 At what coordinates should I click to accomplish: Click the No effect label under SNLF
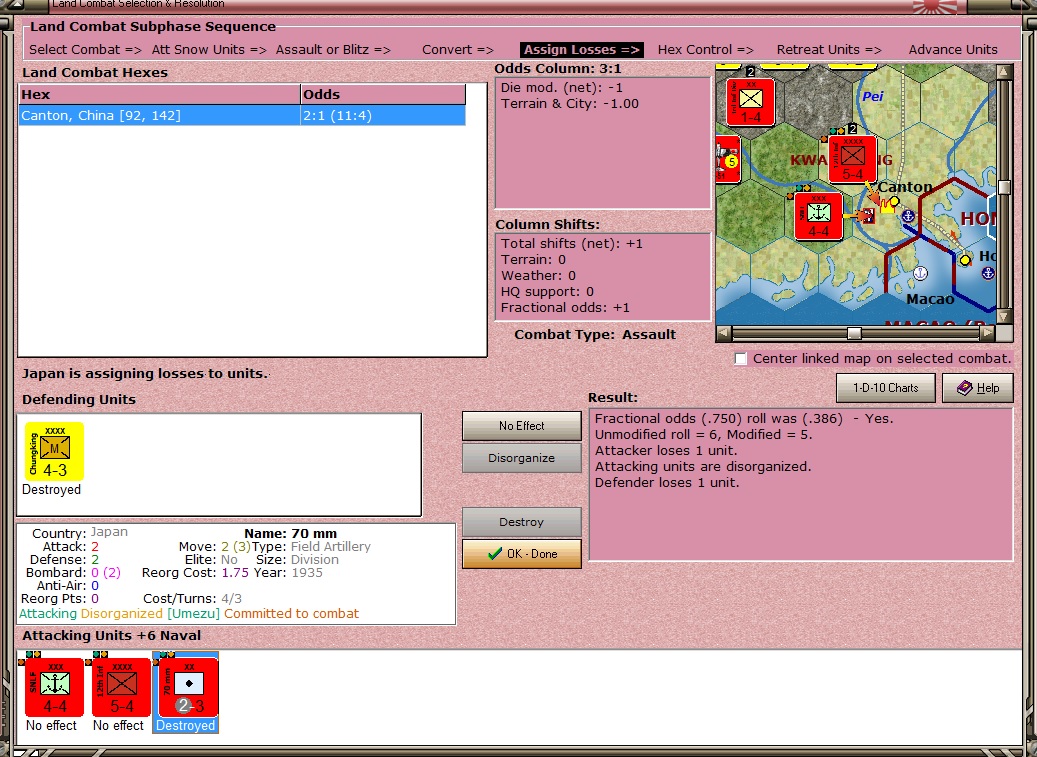[x=52, y=725]
